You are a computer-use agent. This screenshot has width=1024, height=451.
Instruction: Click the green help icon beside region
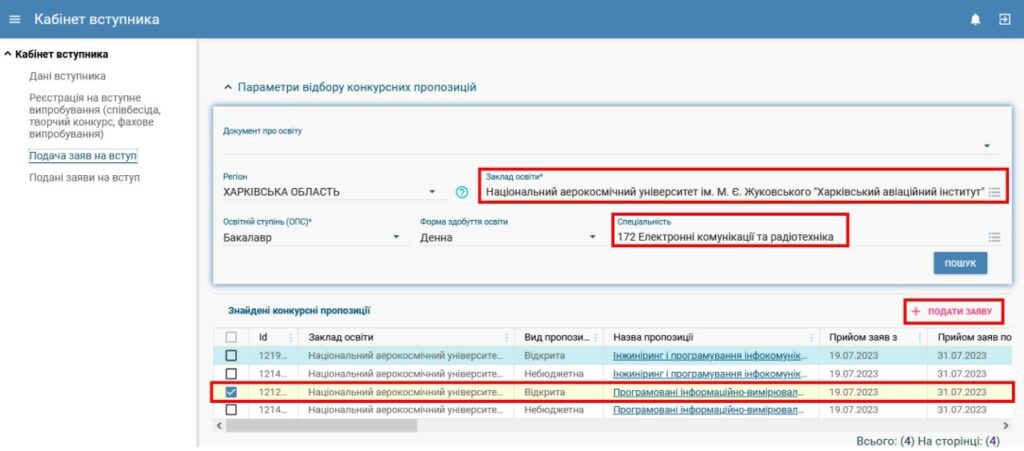click(462, 192)
